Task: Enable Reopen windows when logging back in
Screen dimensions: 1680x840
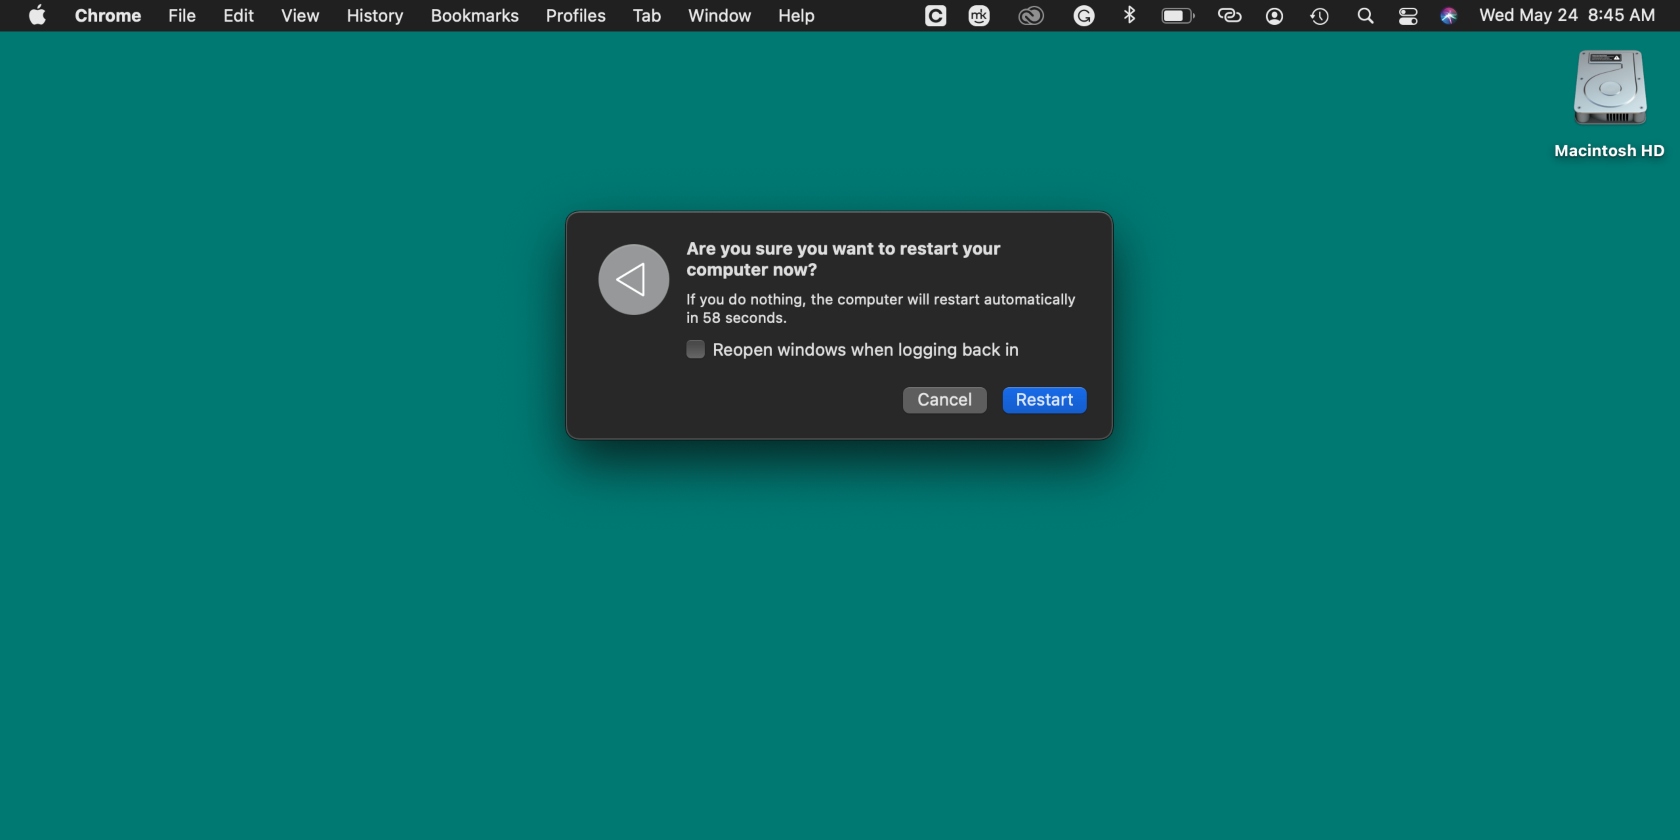Action: [695, 349]
